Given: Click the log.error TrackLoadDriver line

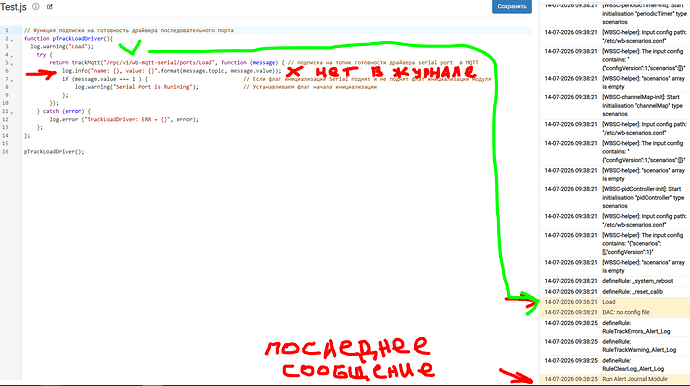Looking at the screenshot, I should (x=124, y=119).
